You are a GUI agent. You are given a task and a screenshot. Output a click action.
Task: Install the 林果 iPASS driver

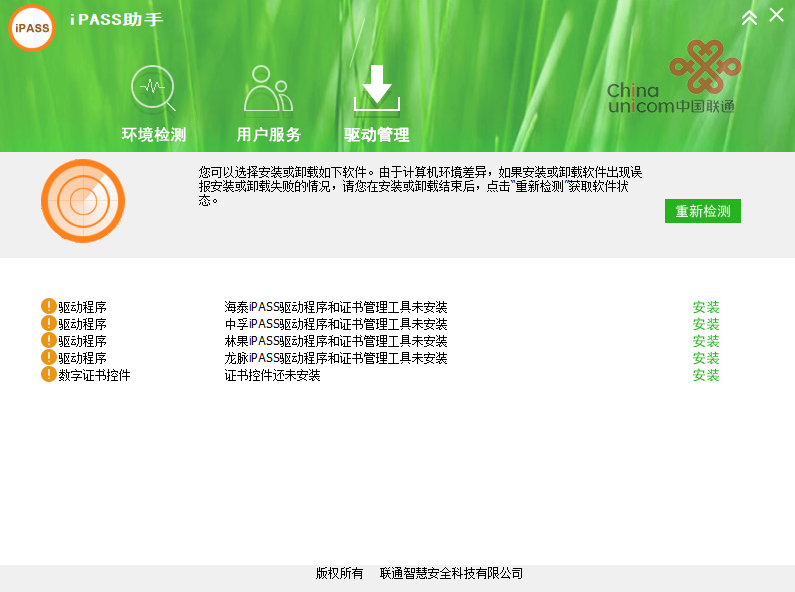pos(706,341)
